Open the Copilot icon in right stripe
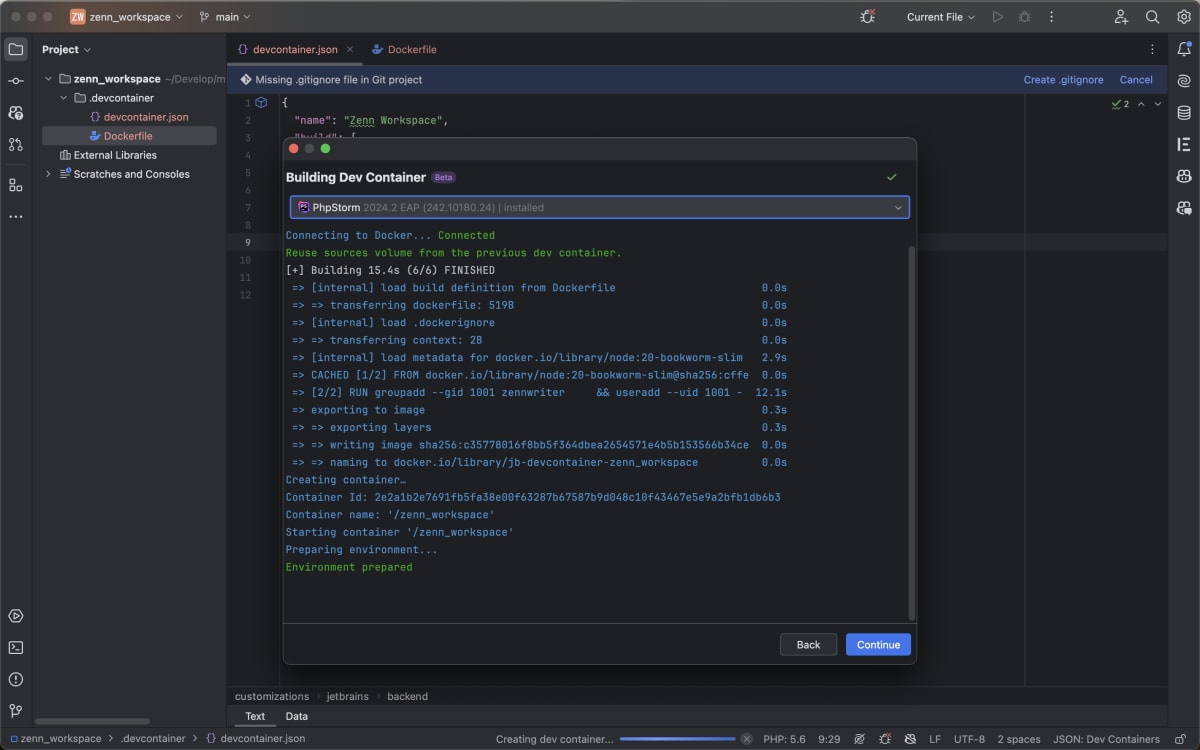 1184,176
